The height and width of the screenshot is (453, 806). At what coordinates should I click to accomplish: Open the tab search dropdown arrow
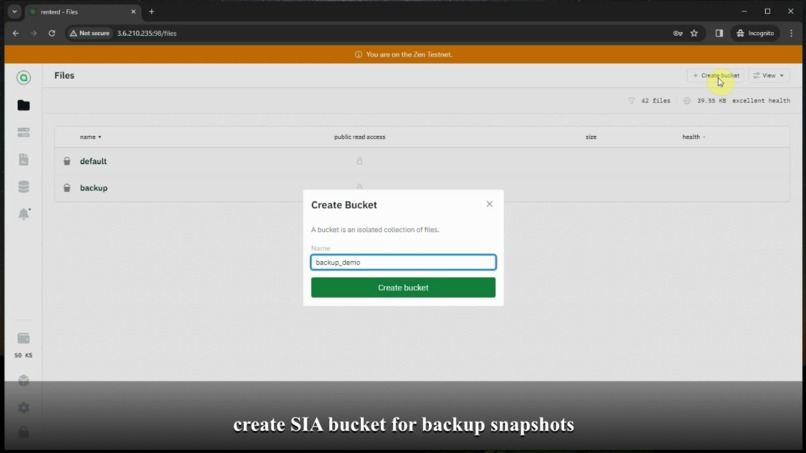pyautogui.click(x=14, y=11)
